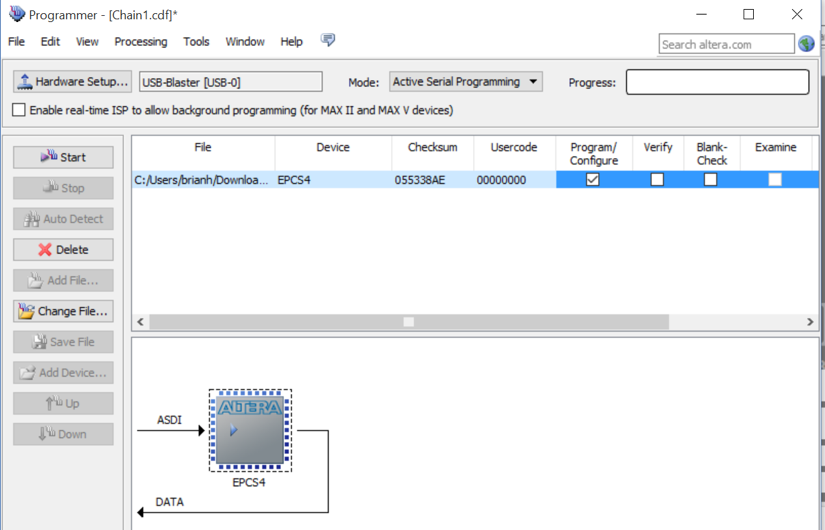Viewport: 825px width, 530px height.
Task: Open the Window menu
Action: pos(245,42)
